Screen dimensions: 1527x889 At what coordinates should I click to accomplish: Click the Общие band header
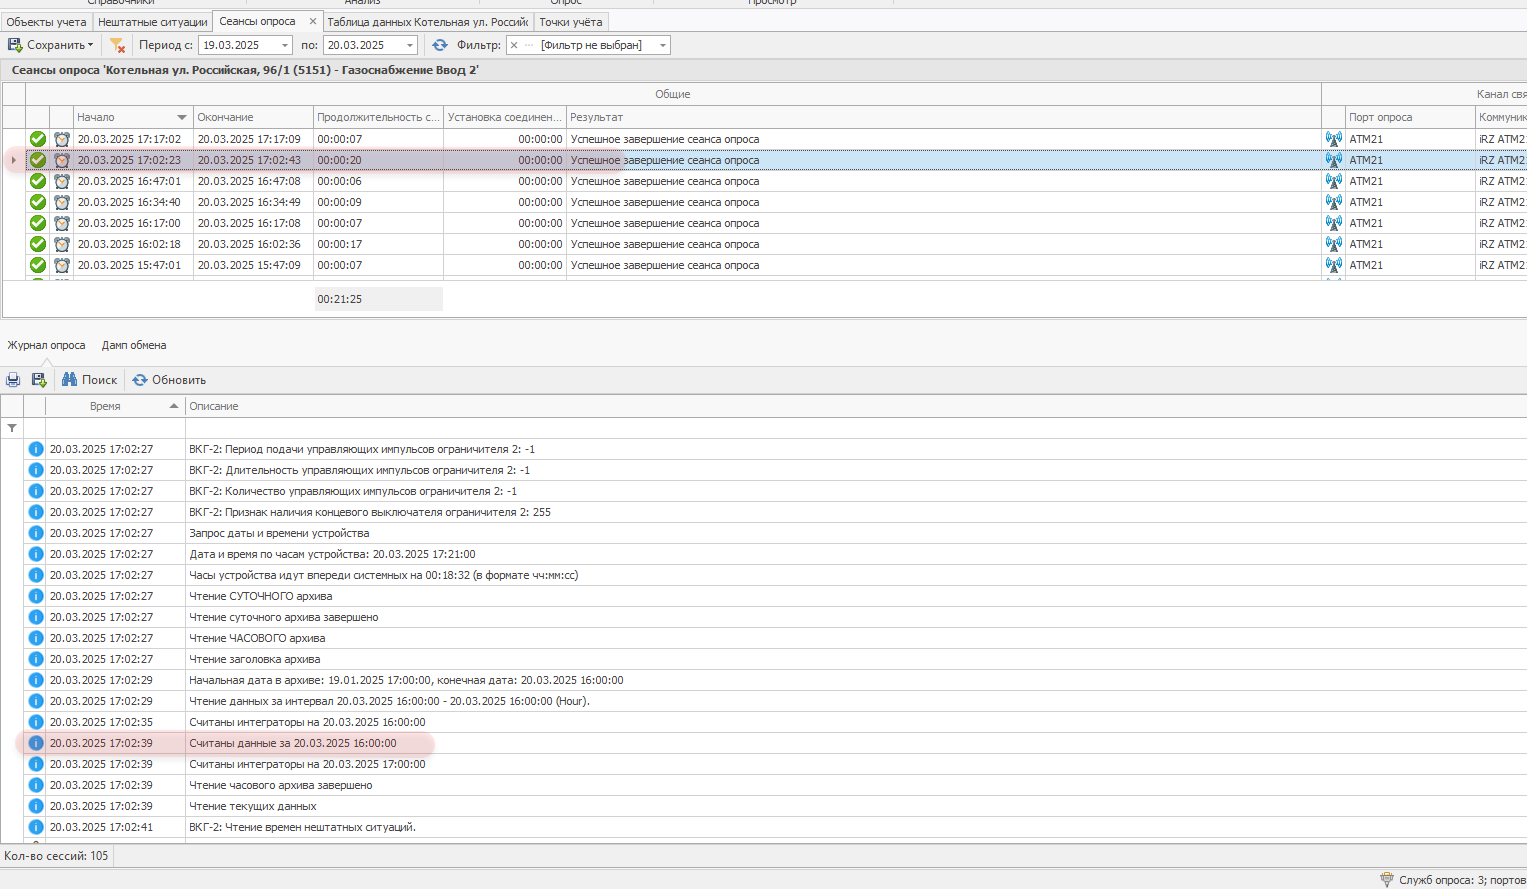coord(673,94)
